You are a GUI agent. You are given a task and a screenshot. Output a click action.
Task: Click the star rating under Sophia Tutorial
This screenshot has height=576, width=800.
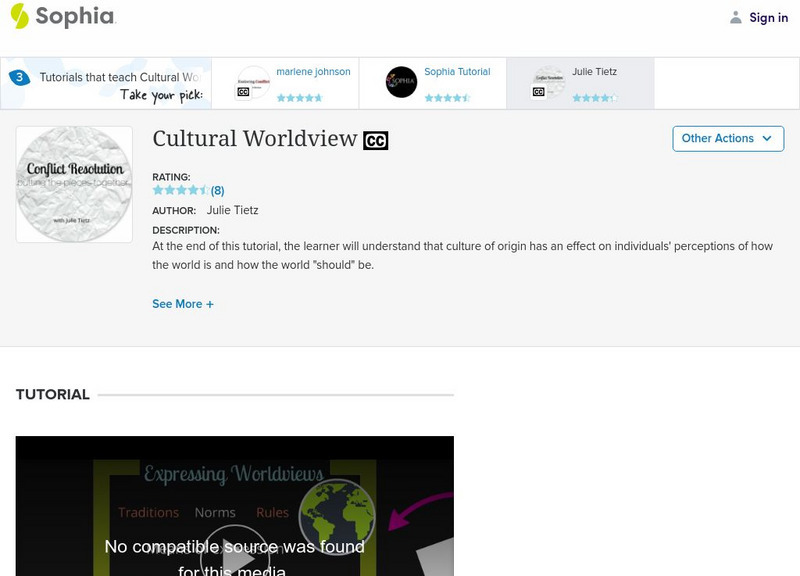click(448, 97)
